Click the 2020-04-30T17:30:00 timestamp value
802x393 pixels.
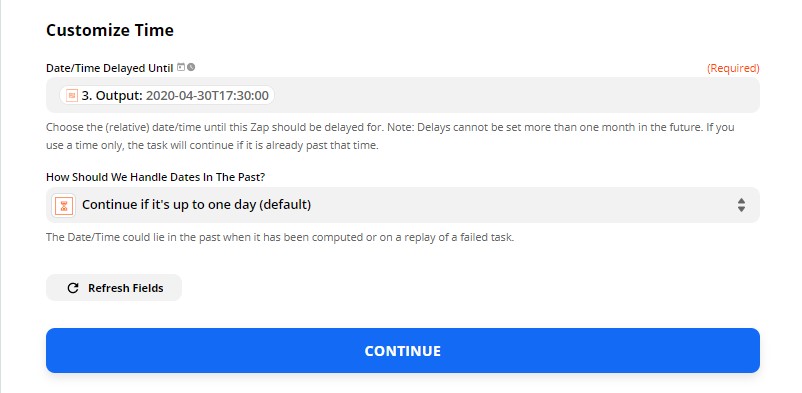click(x=207, y=95)
